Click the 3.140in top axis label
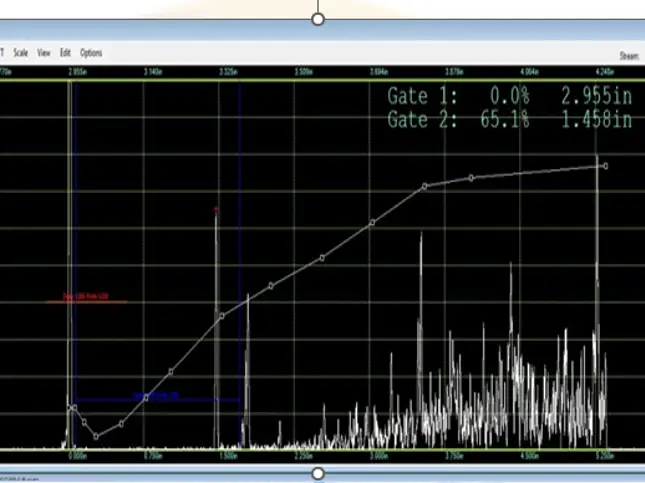The width and height of the screenshot is (645, 483). click(x=153, y=72)
